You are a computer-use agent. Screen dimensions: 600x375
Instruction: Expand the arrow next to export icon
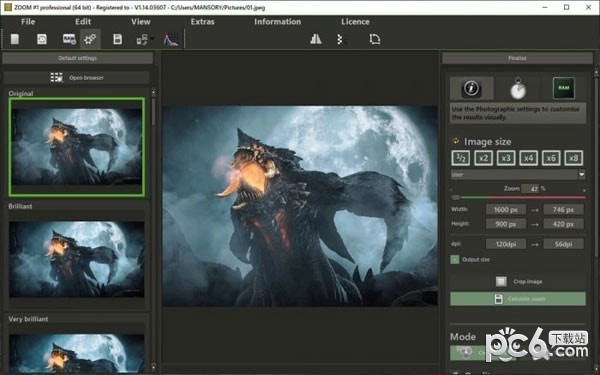coord(152,38)
